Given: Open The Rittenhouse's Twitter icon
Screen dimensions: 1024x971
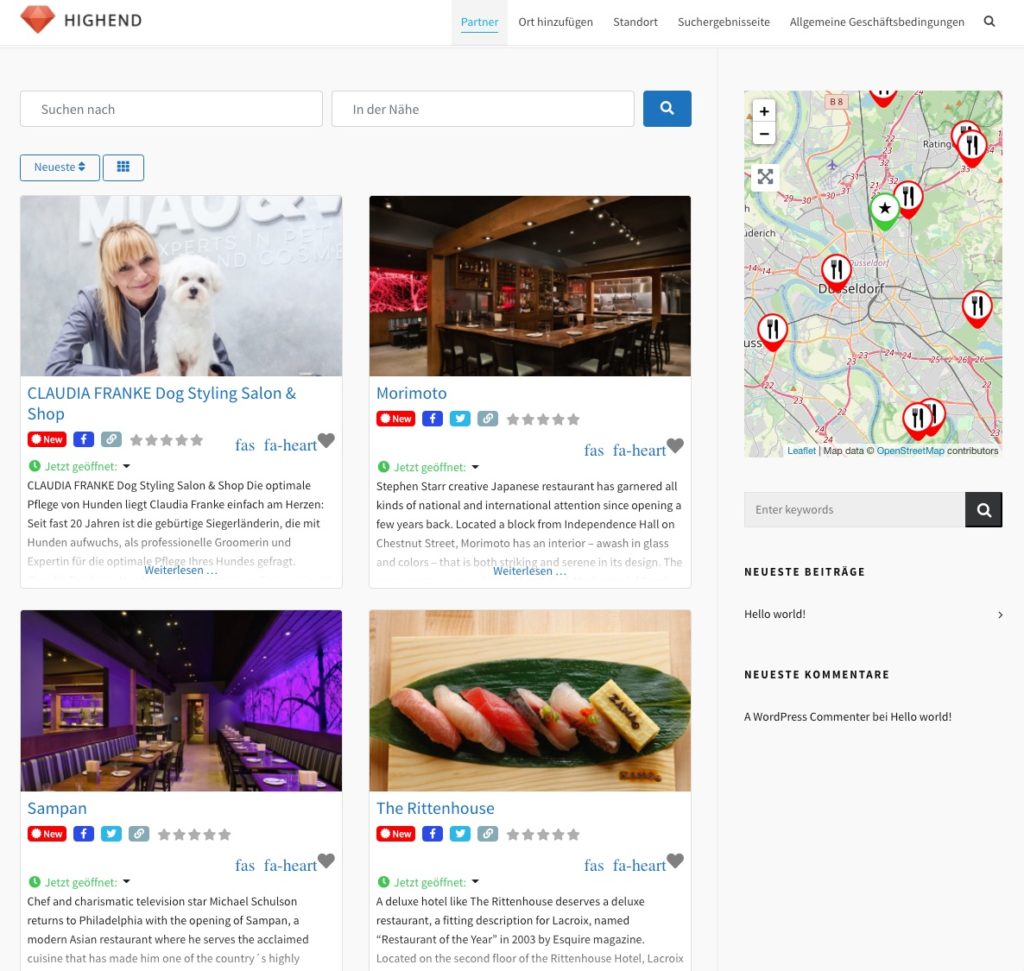Looking at the screenshot, I should pos(460,834).
